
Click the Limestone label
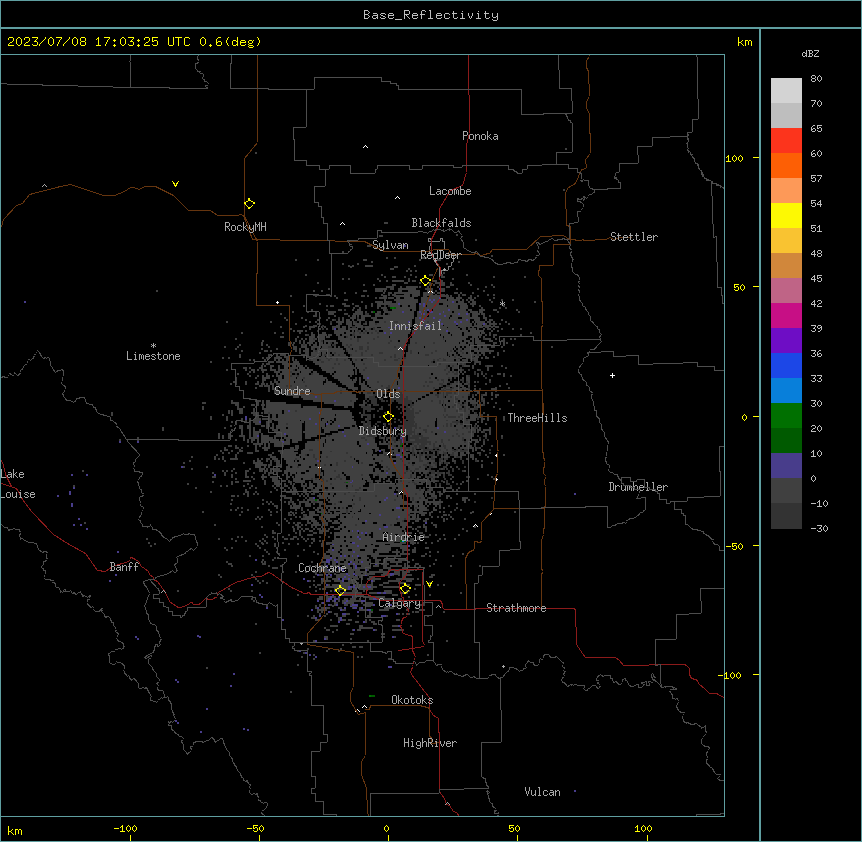(153, 356)
